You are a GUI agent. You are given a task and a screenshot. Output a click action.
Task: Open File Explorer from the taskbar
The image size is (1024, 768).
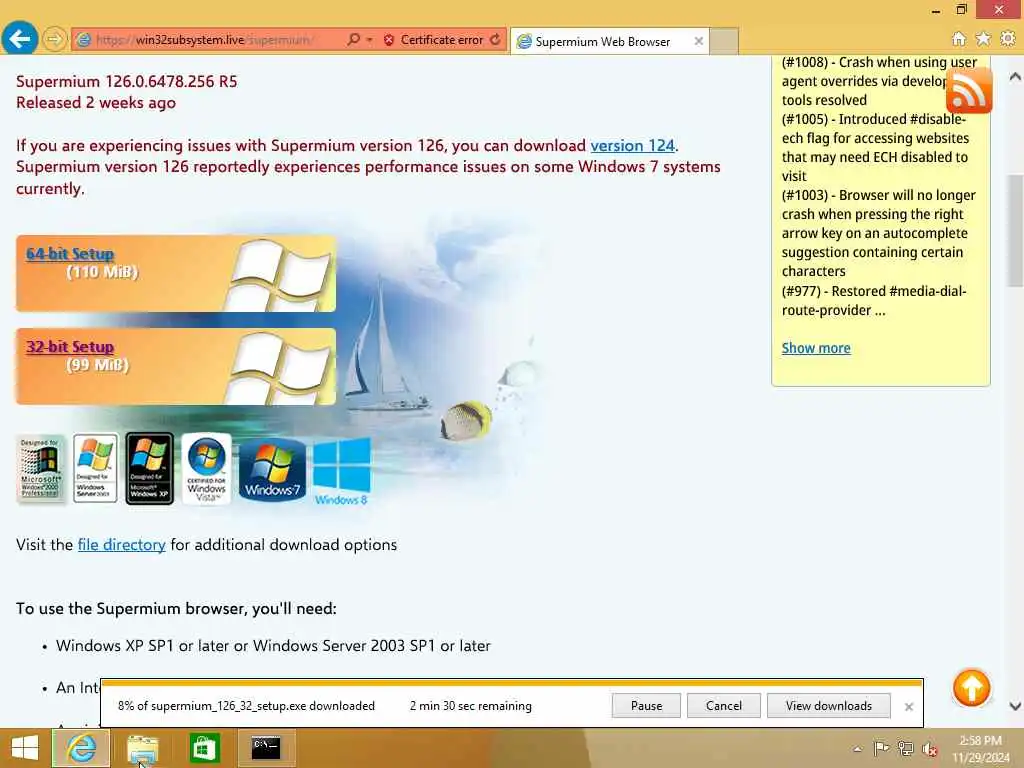142,748
